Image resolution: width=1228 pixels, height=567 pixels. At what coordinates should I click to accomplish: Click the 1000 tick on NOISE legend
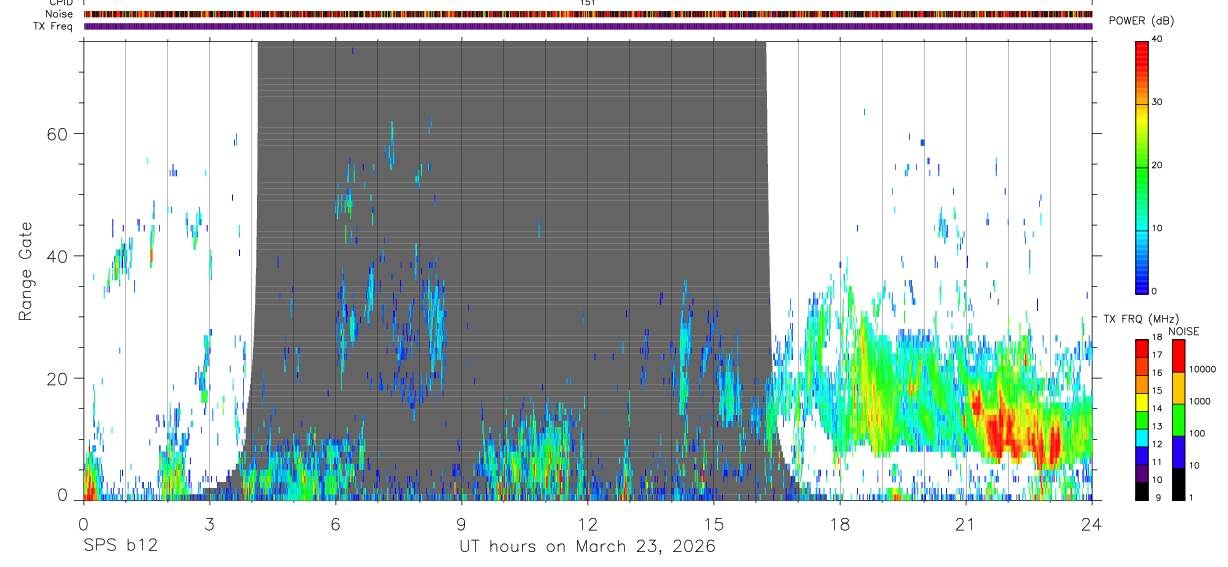1199,401
